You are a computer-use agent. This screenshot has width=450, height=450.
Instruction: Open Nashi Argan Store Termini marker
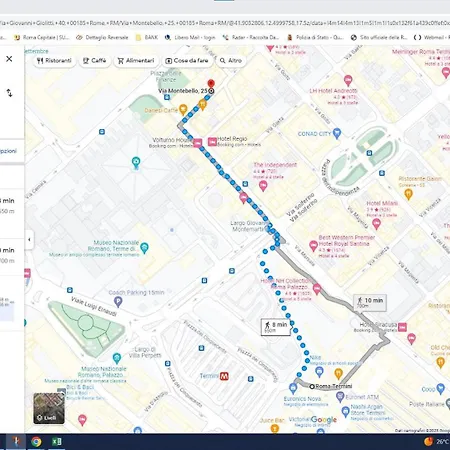click(x=345, y=411)
